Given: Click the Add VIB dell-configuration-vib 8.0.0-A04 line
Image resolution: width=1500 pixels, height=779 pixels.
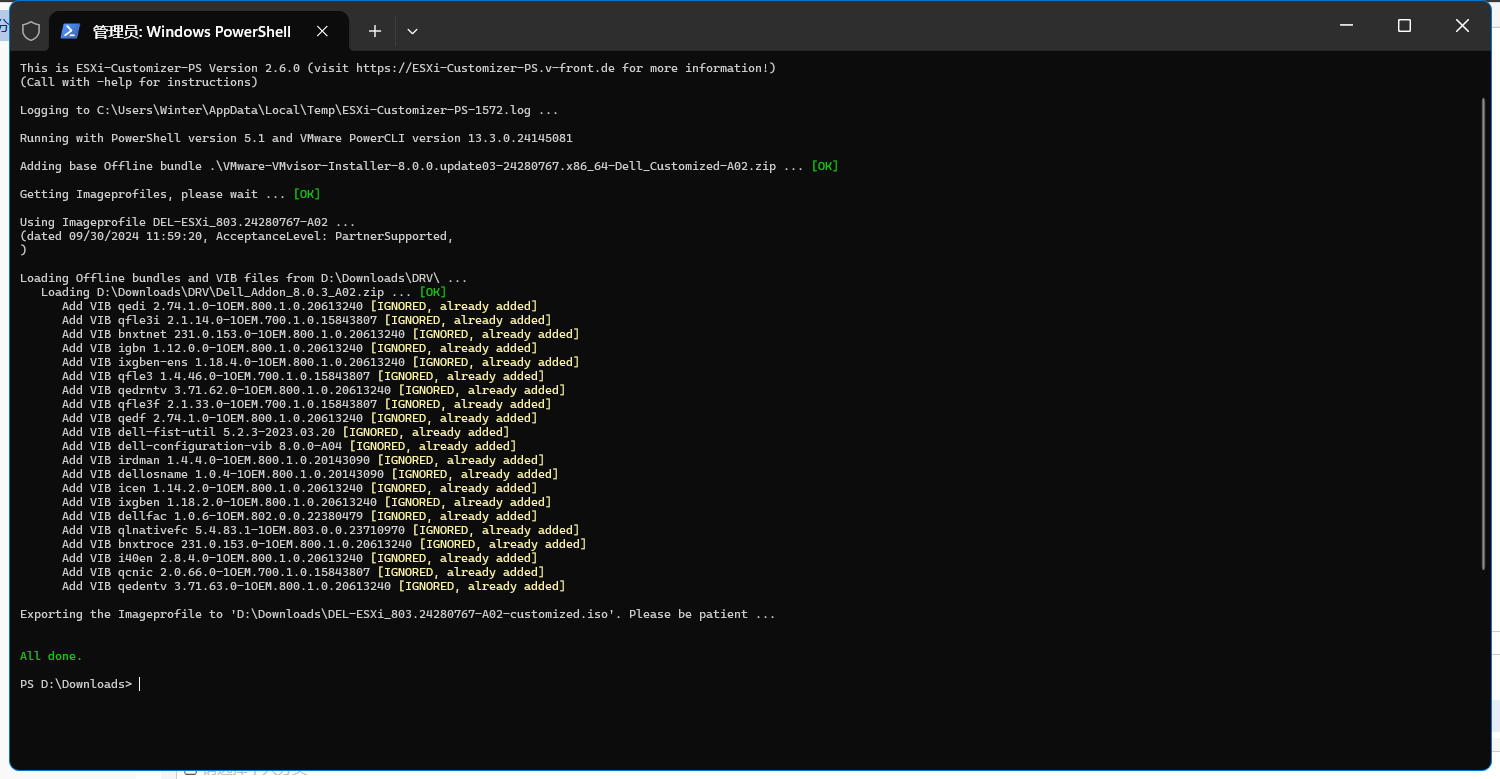Looking at the screenshot, I should 289,446.
